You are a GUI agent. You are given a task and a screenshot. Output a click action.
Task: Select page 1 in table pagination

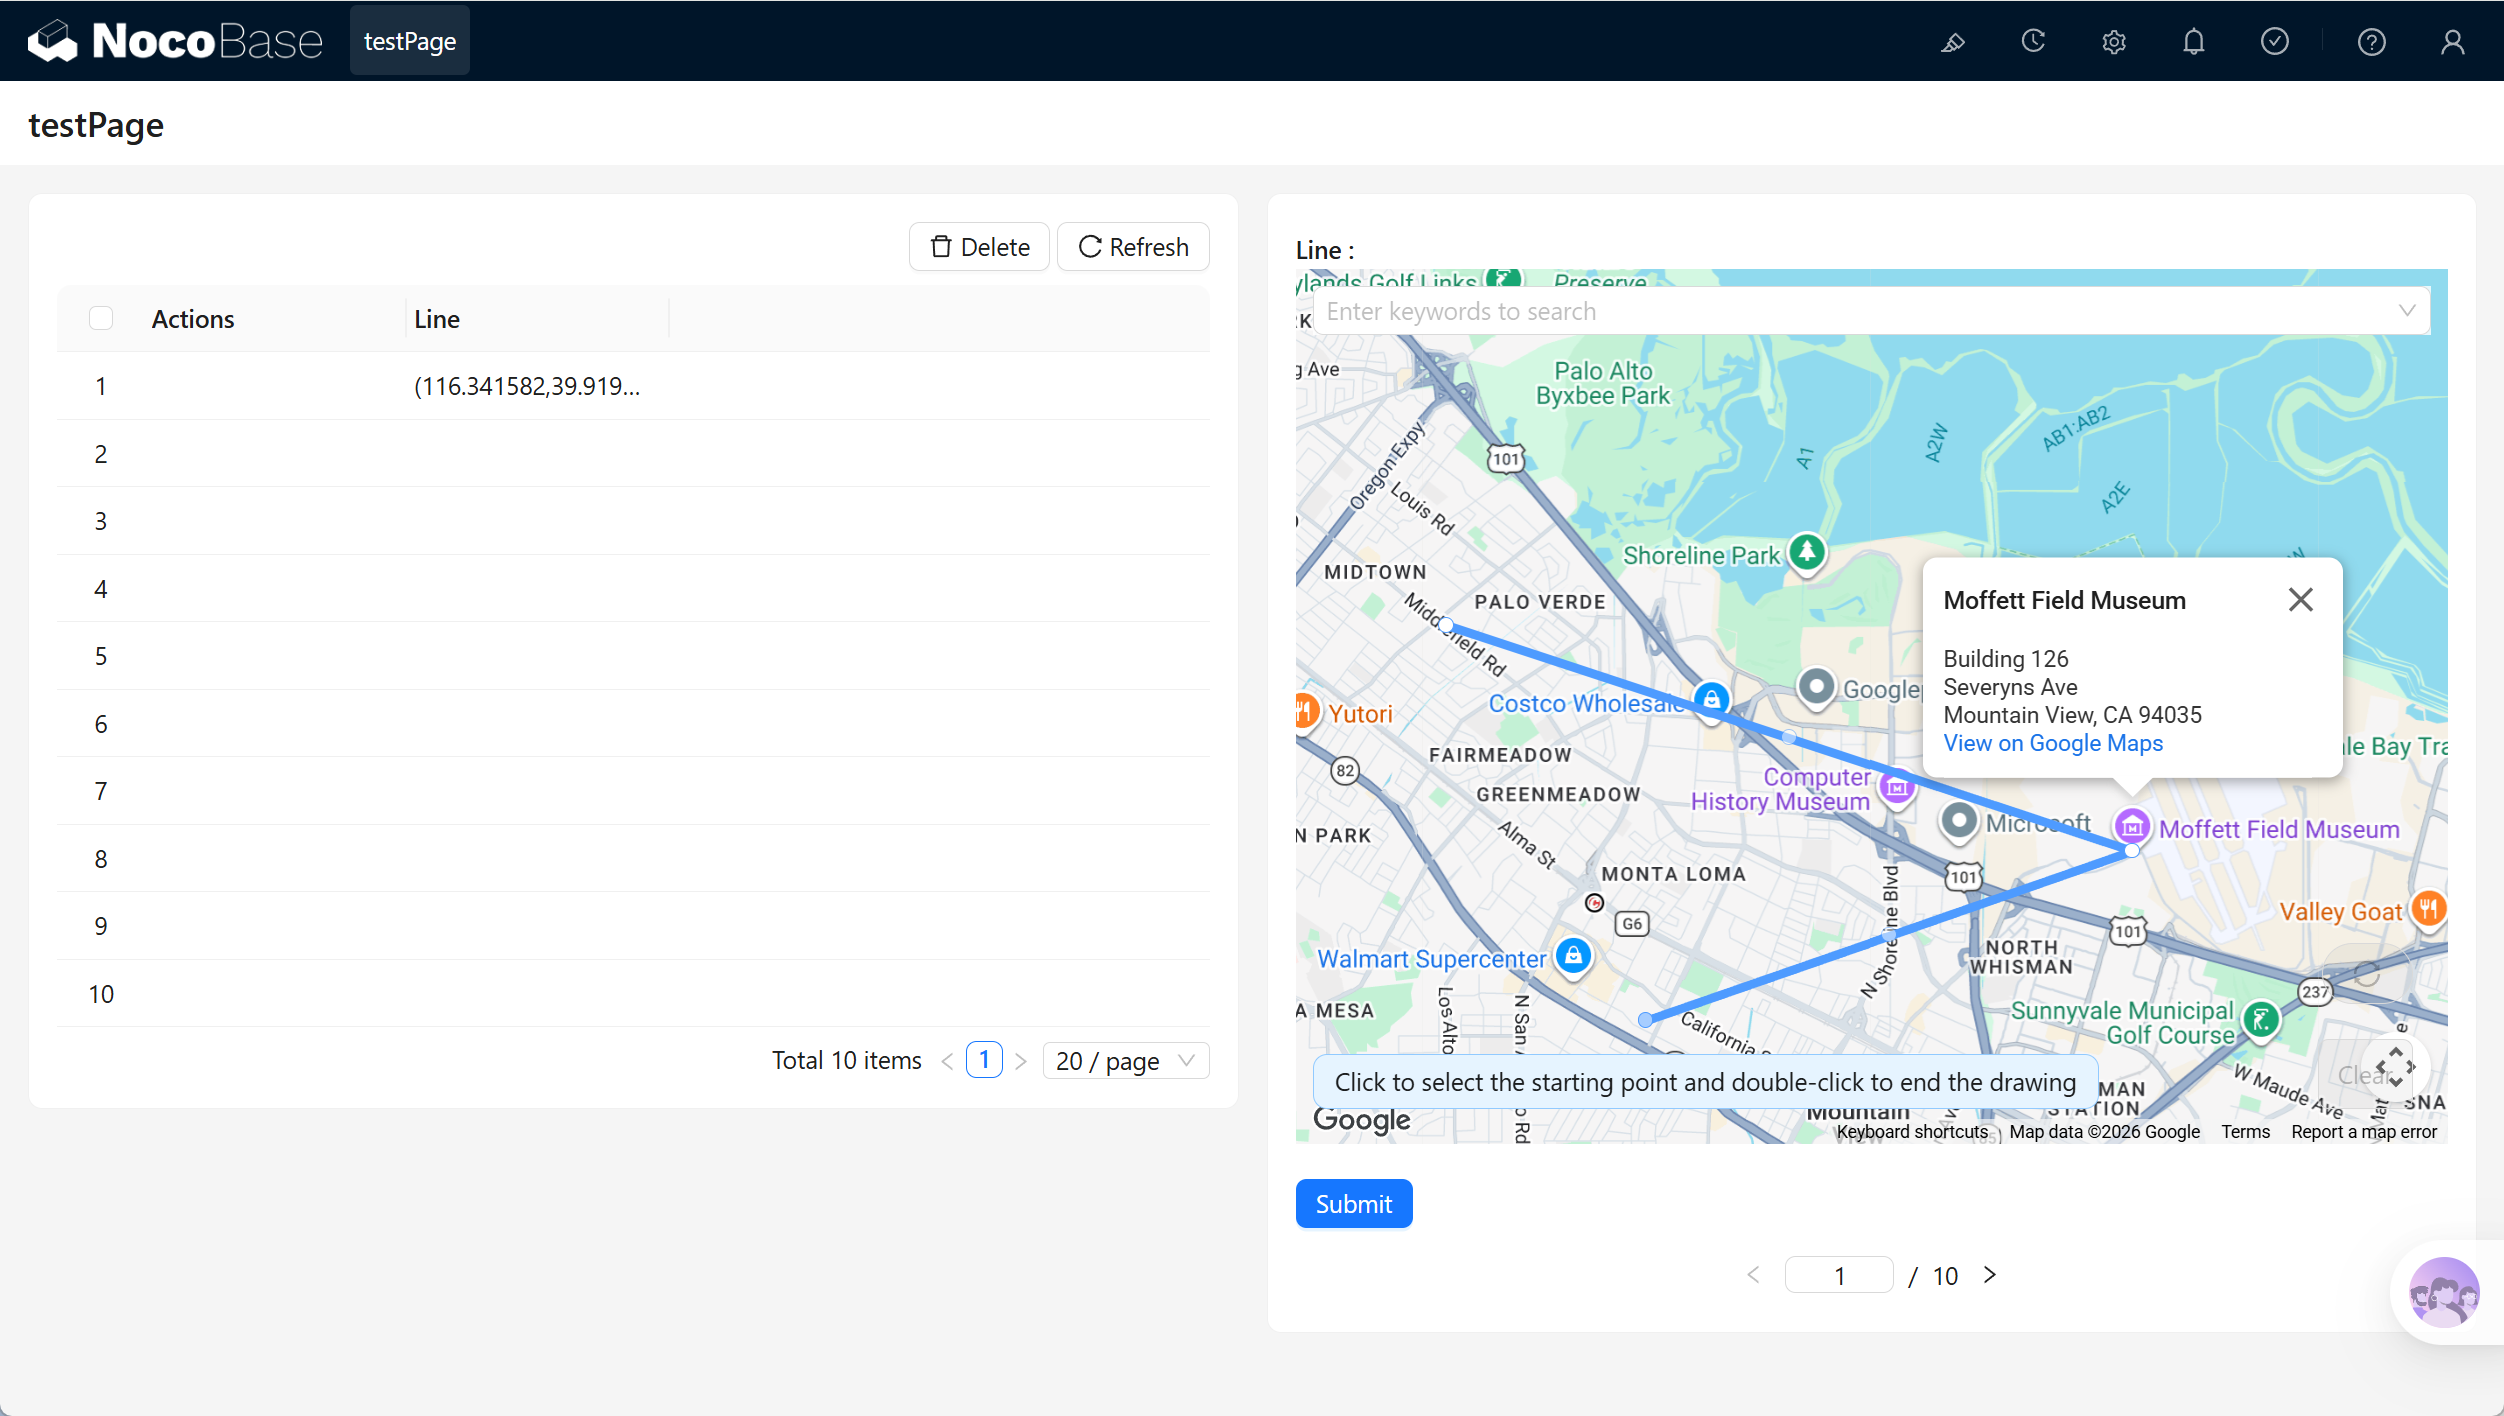click(x=984, y=1060)
